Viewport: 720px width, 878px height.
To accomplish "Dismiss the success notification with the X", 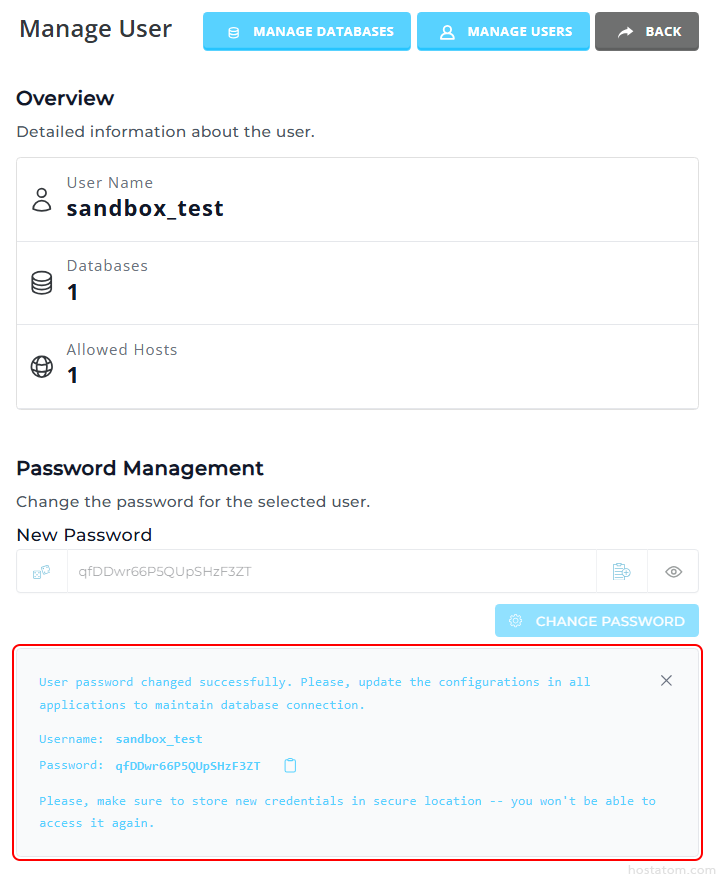I will [666, 681].
